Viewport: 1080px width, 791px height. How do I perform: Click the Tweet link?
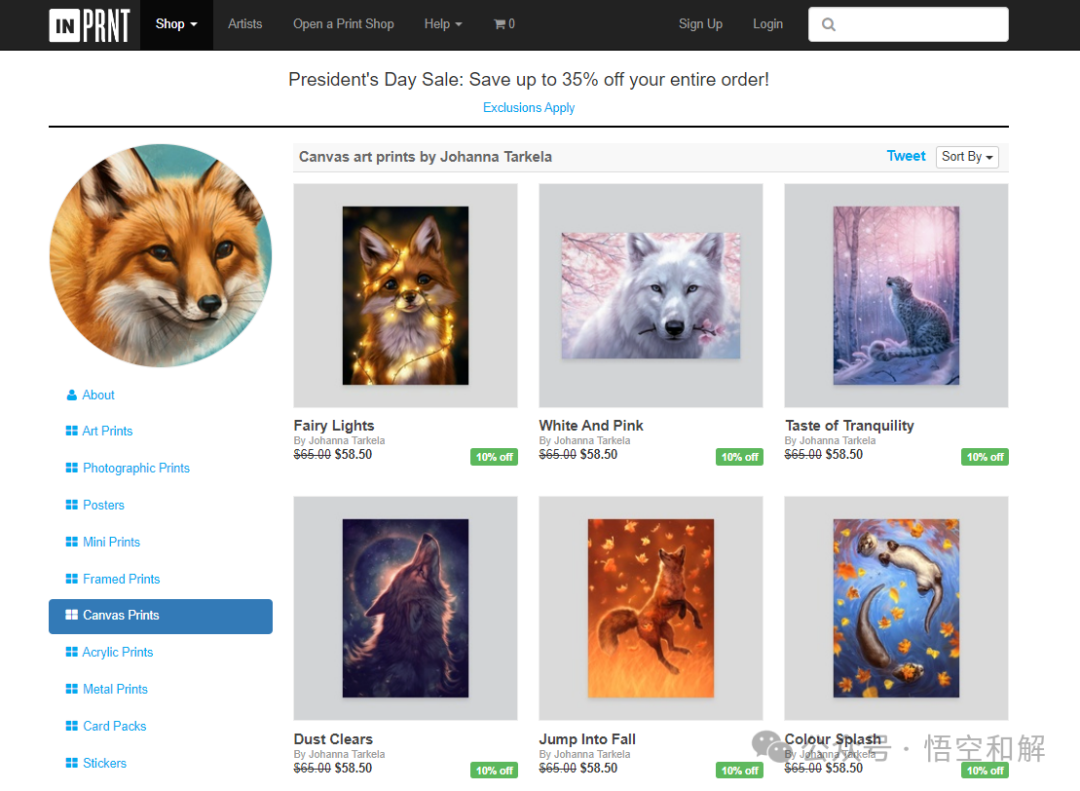coord(906,156)
